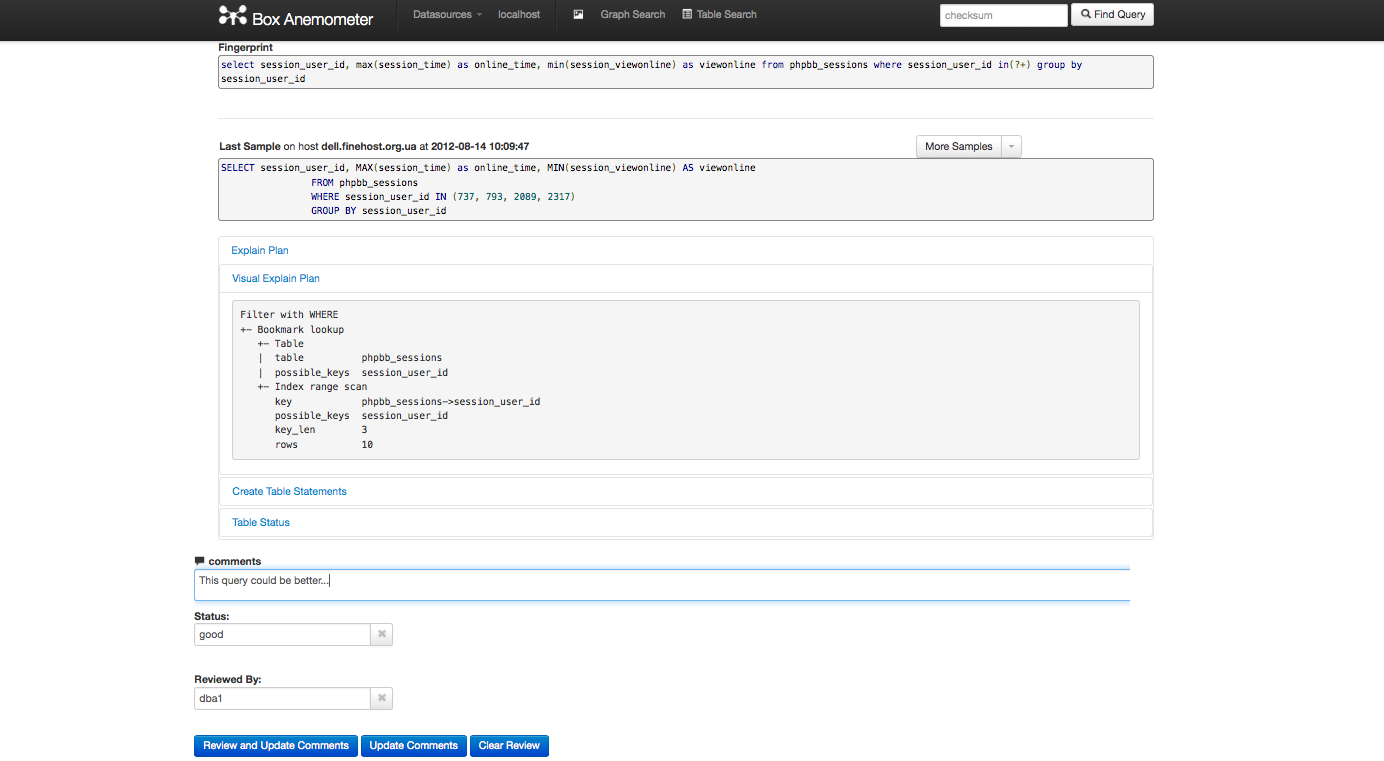Open the More Samples caret dropdown

(x=1010, y=146)
